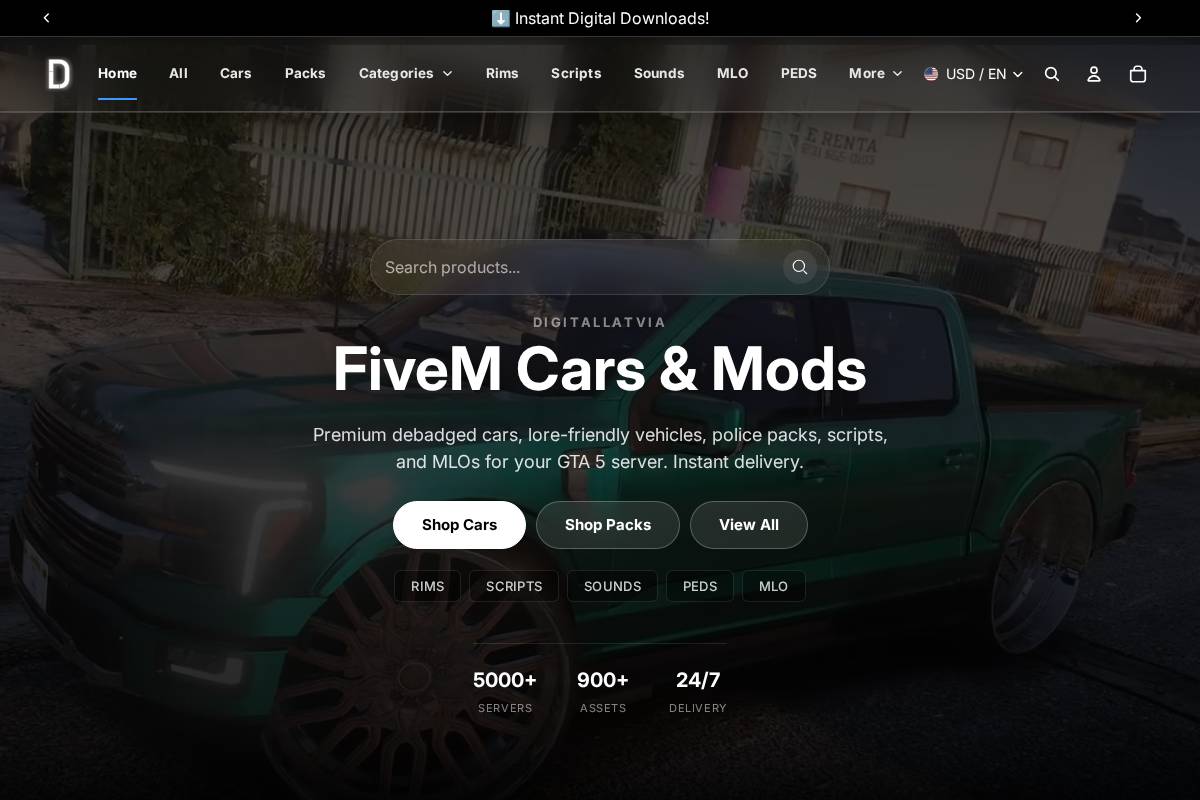This screenshot has width=1200, height=800.
Task: Go to the Rims menu item
Action: pos(502,74)
